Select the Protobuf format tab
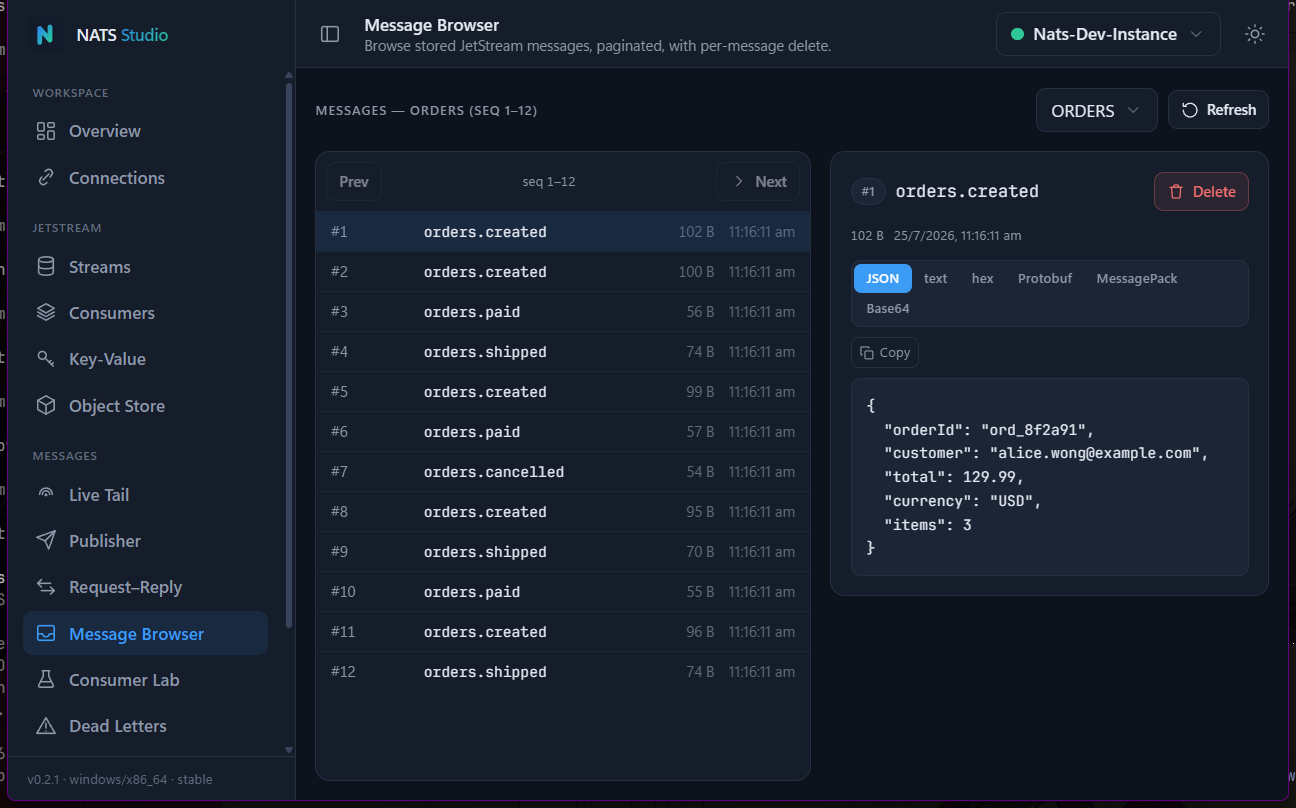The width and height of the screenshot is (1296, 808). 1045,278
